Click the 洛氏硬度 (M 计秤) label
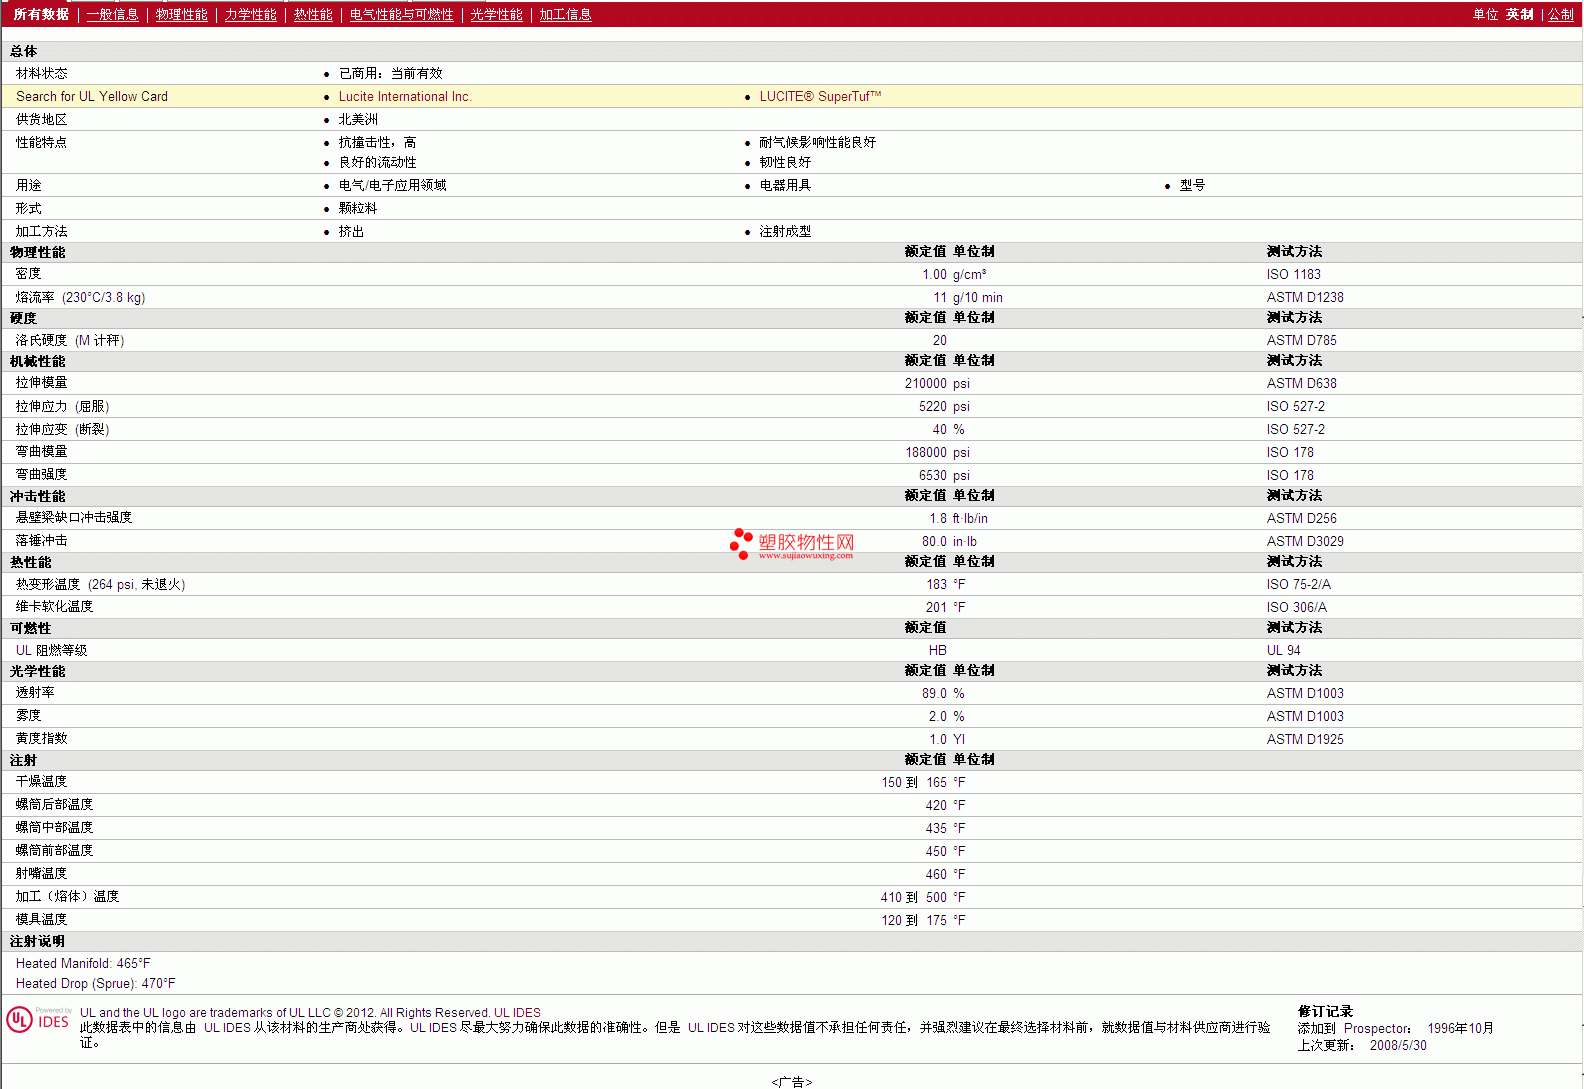1584x1089 pixels. point(70,340)
